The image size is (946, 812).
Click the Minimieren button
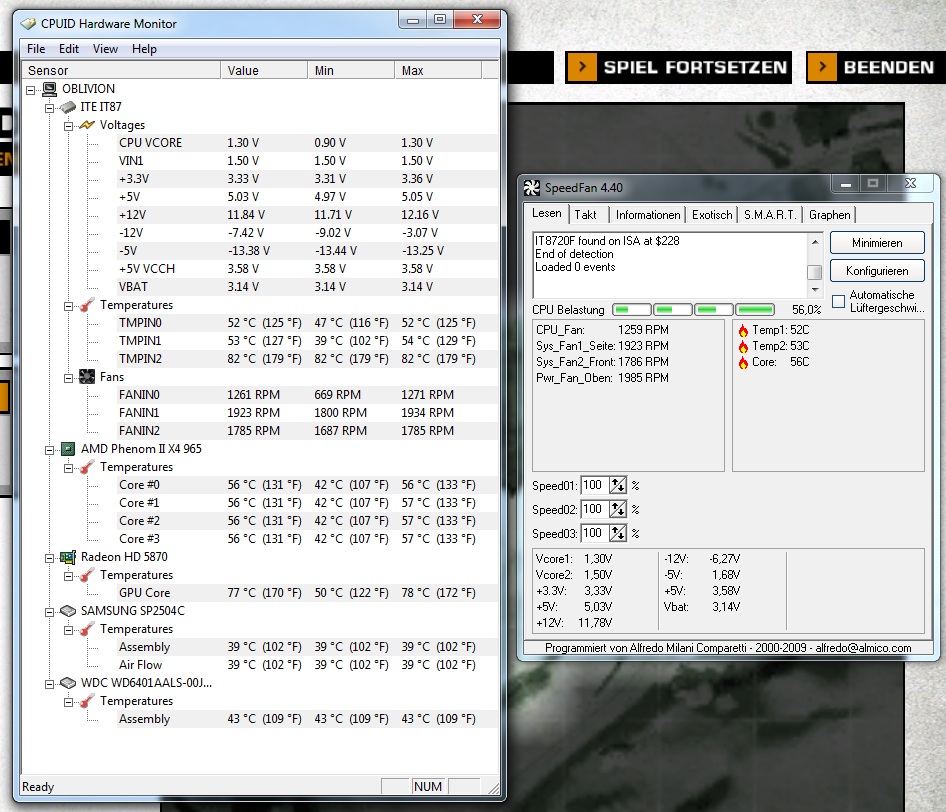tap(877, 243)
